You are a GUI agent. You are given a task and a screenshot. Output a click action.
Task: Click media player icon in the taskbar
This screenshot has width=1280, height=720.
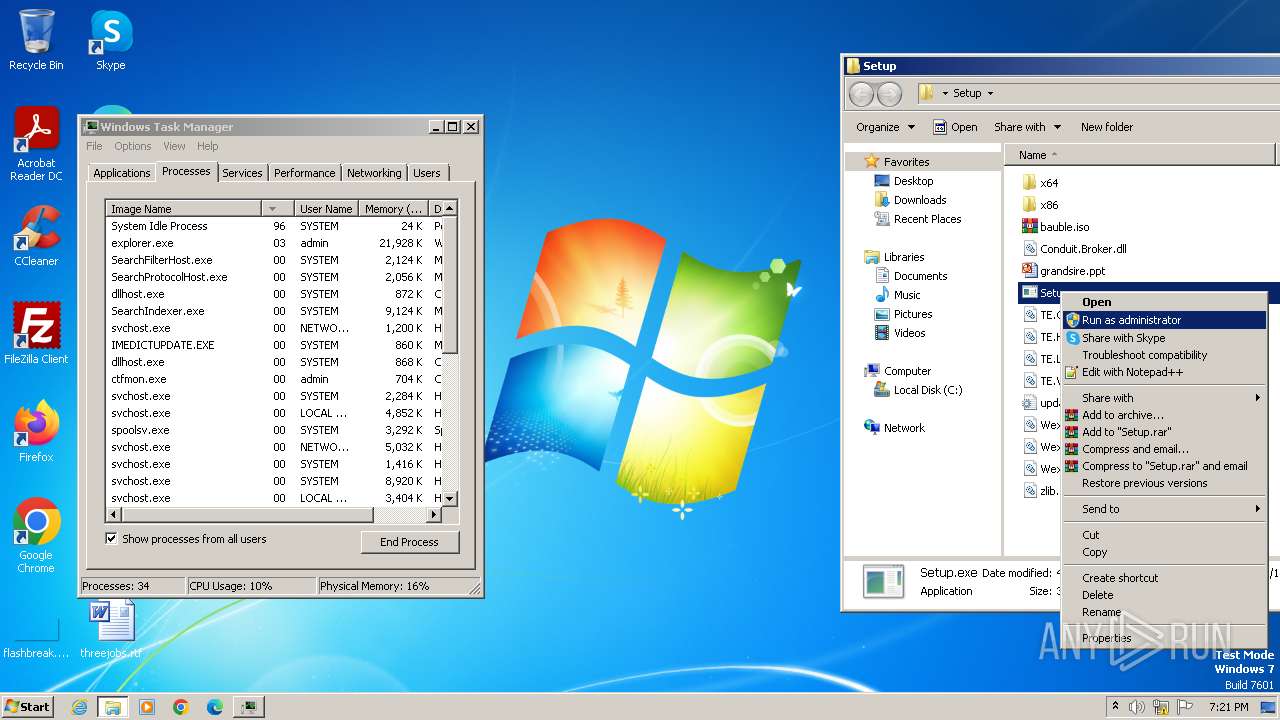[x=147, y=707]
